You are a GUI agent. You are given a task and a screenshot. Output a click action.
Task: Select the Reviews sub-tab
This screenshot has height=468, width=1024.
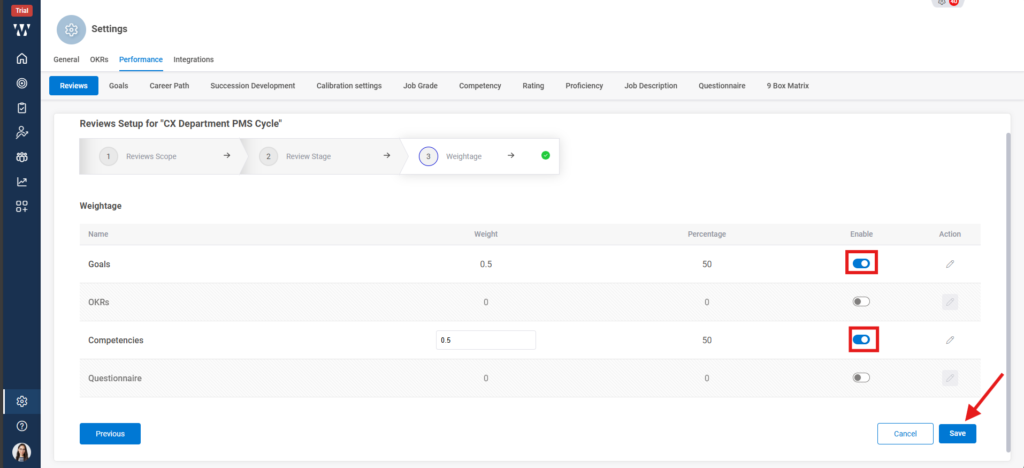[74, 86]
